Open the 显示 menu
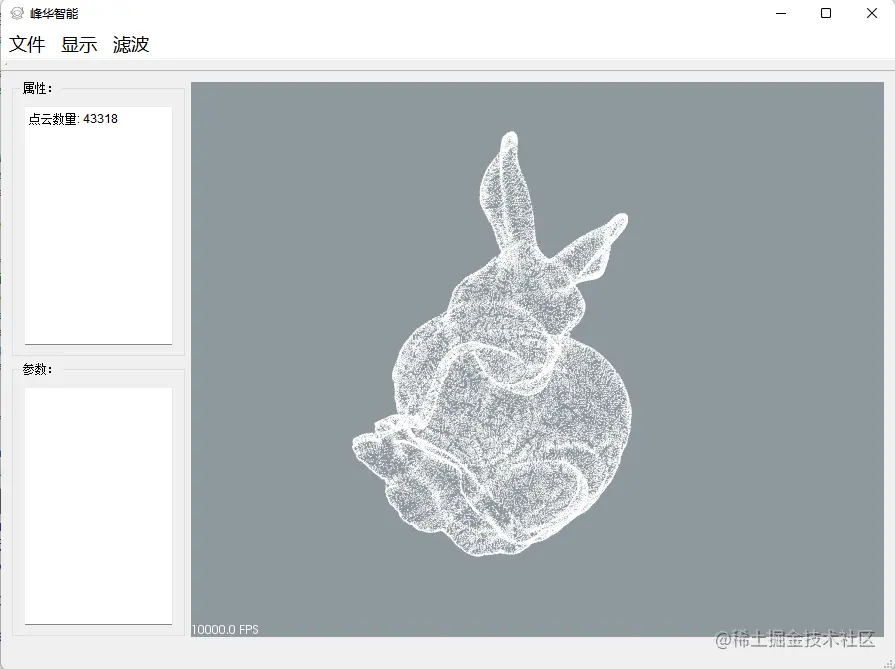Viewport: 895px width, 669px height. [79, 45]
